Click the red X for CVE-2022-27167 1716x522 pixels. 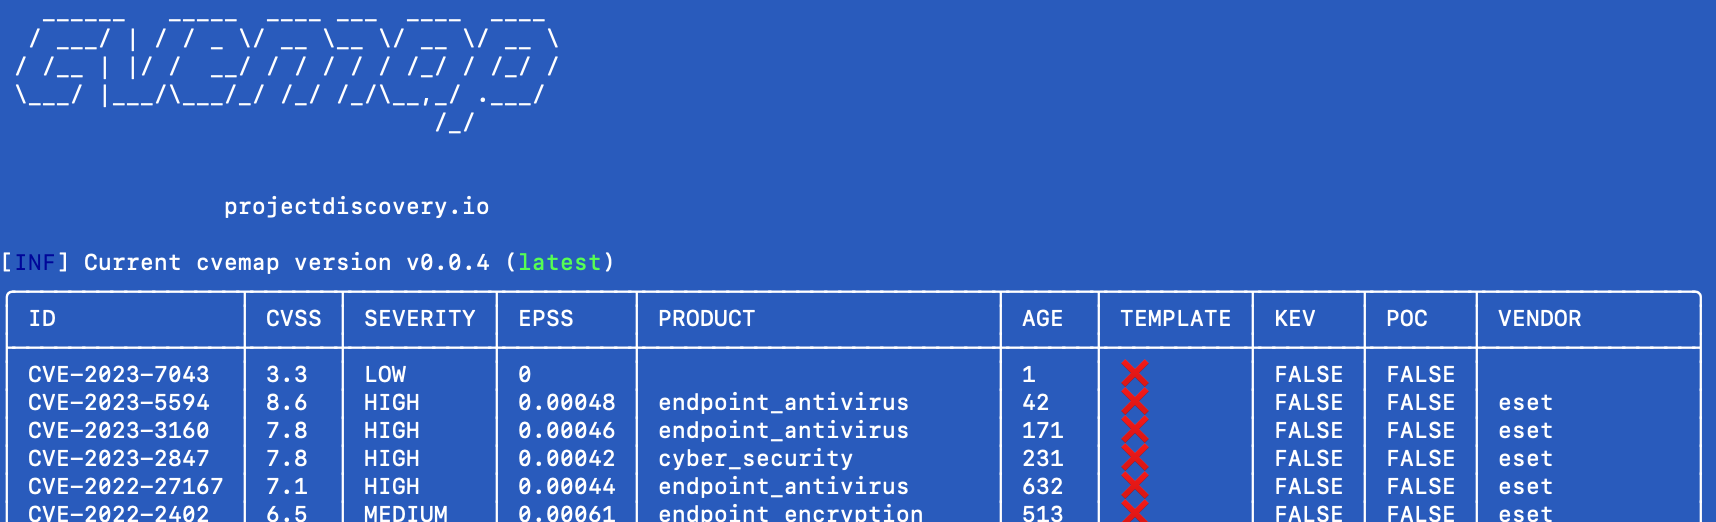tap(1134, 486)
